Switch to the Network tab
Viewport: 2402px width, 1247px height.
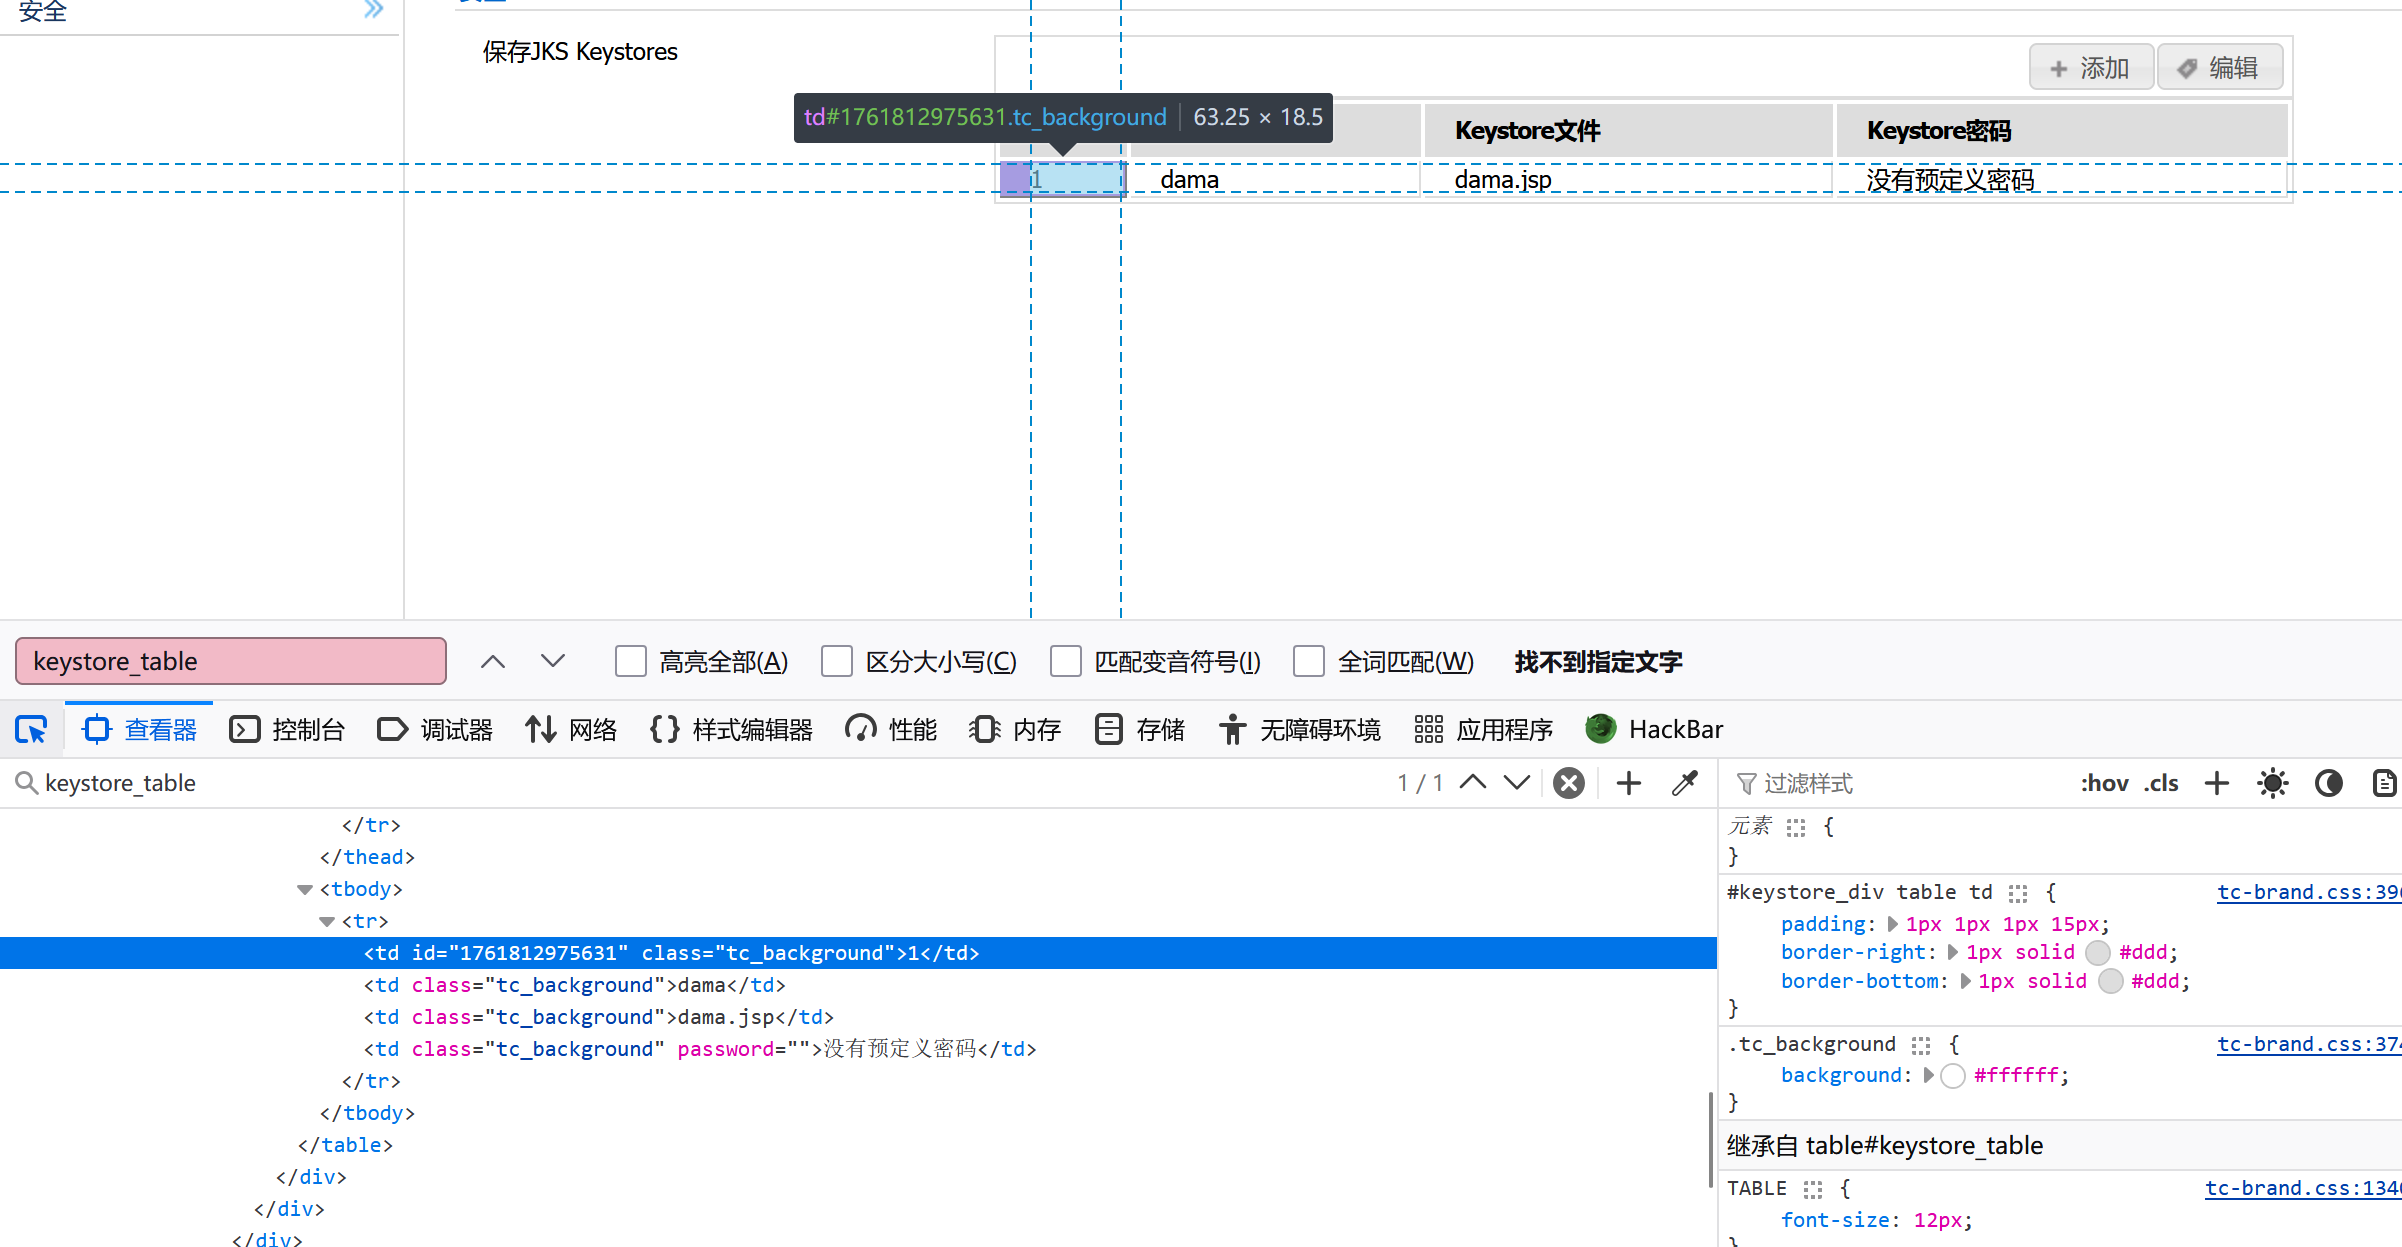(572, 730)
